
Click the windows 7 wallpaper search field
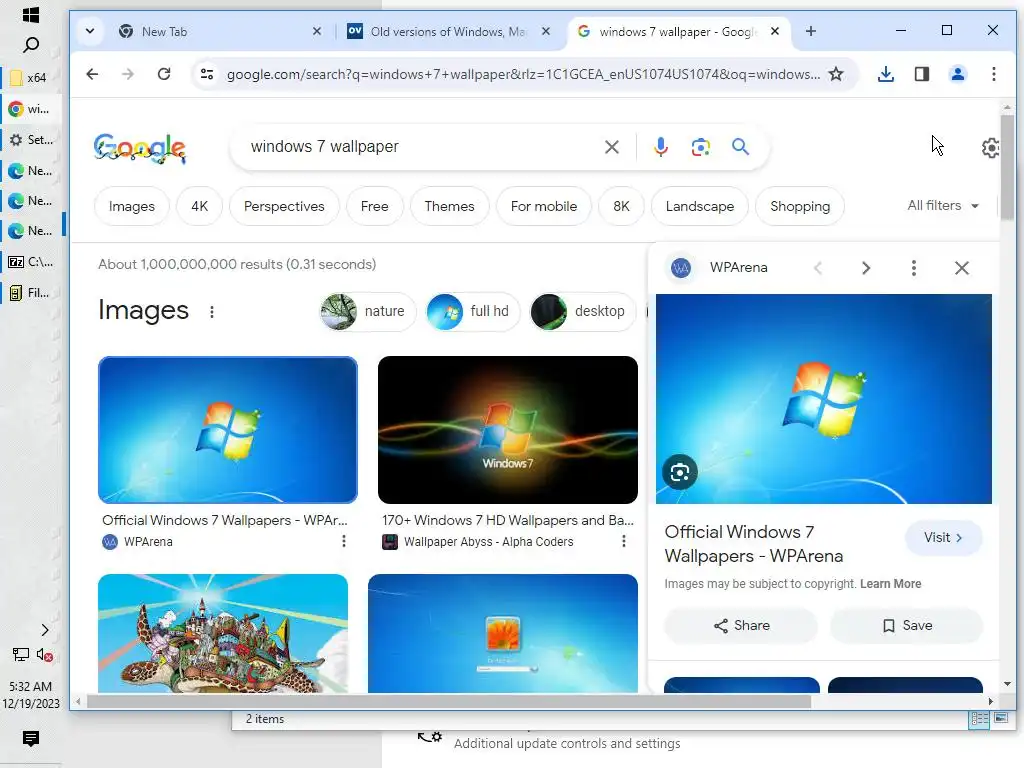(418, 147)
